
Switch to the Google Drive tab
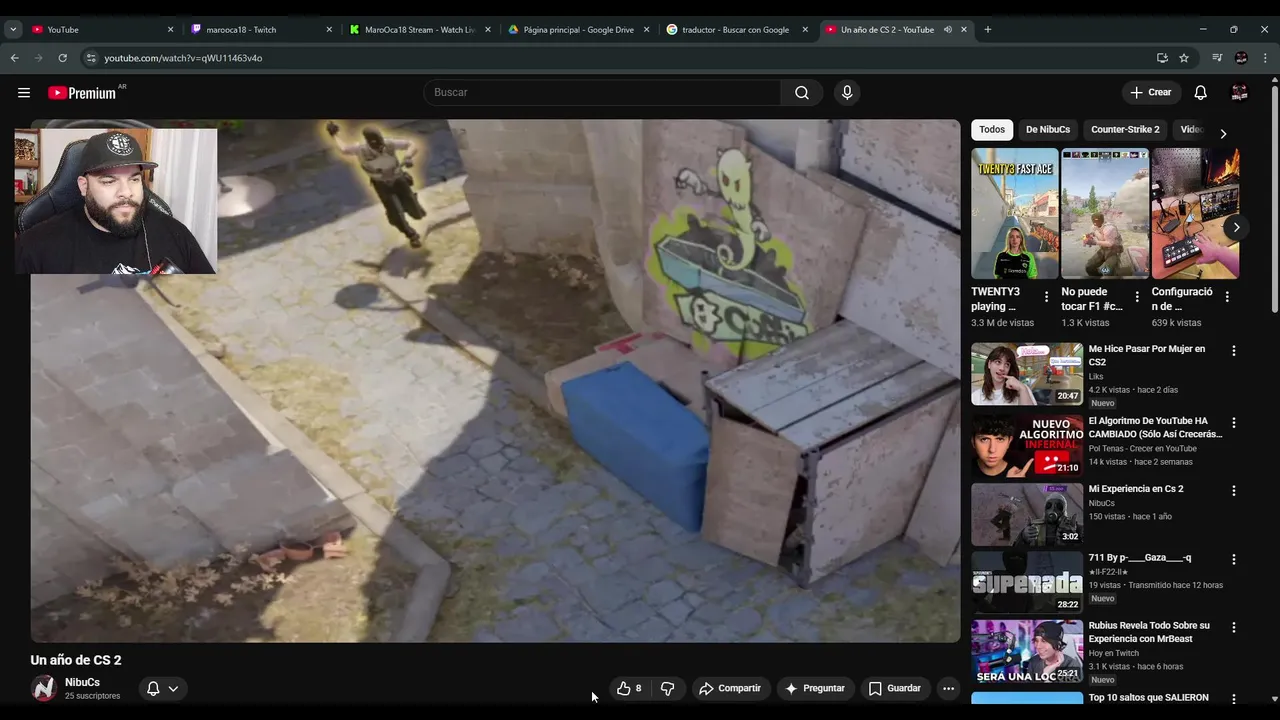point(578,29)
